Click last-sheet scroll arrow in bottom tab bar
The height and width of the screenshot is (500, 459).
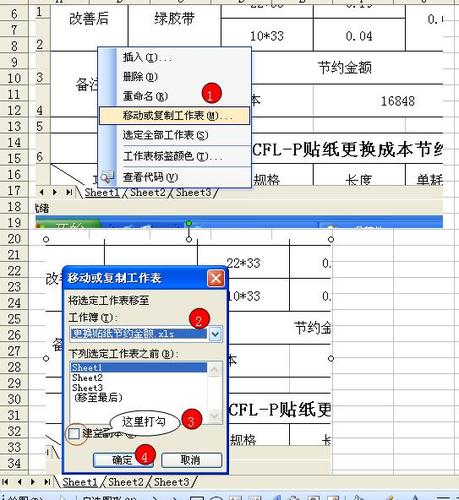47,482
